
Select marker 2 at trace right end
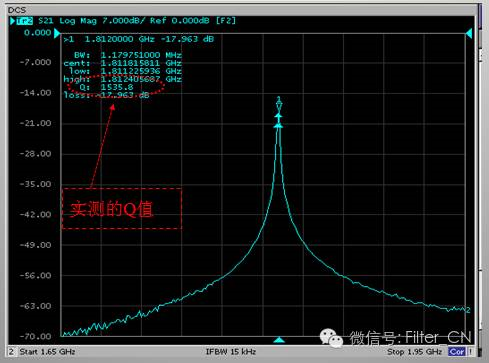(468, 310)
